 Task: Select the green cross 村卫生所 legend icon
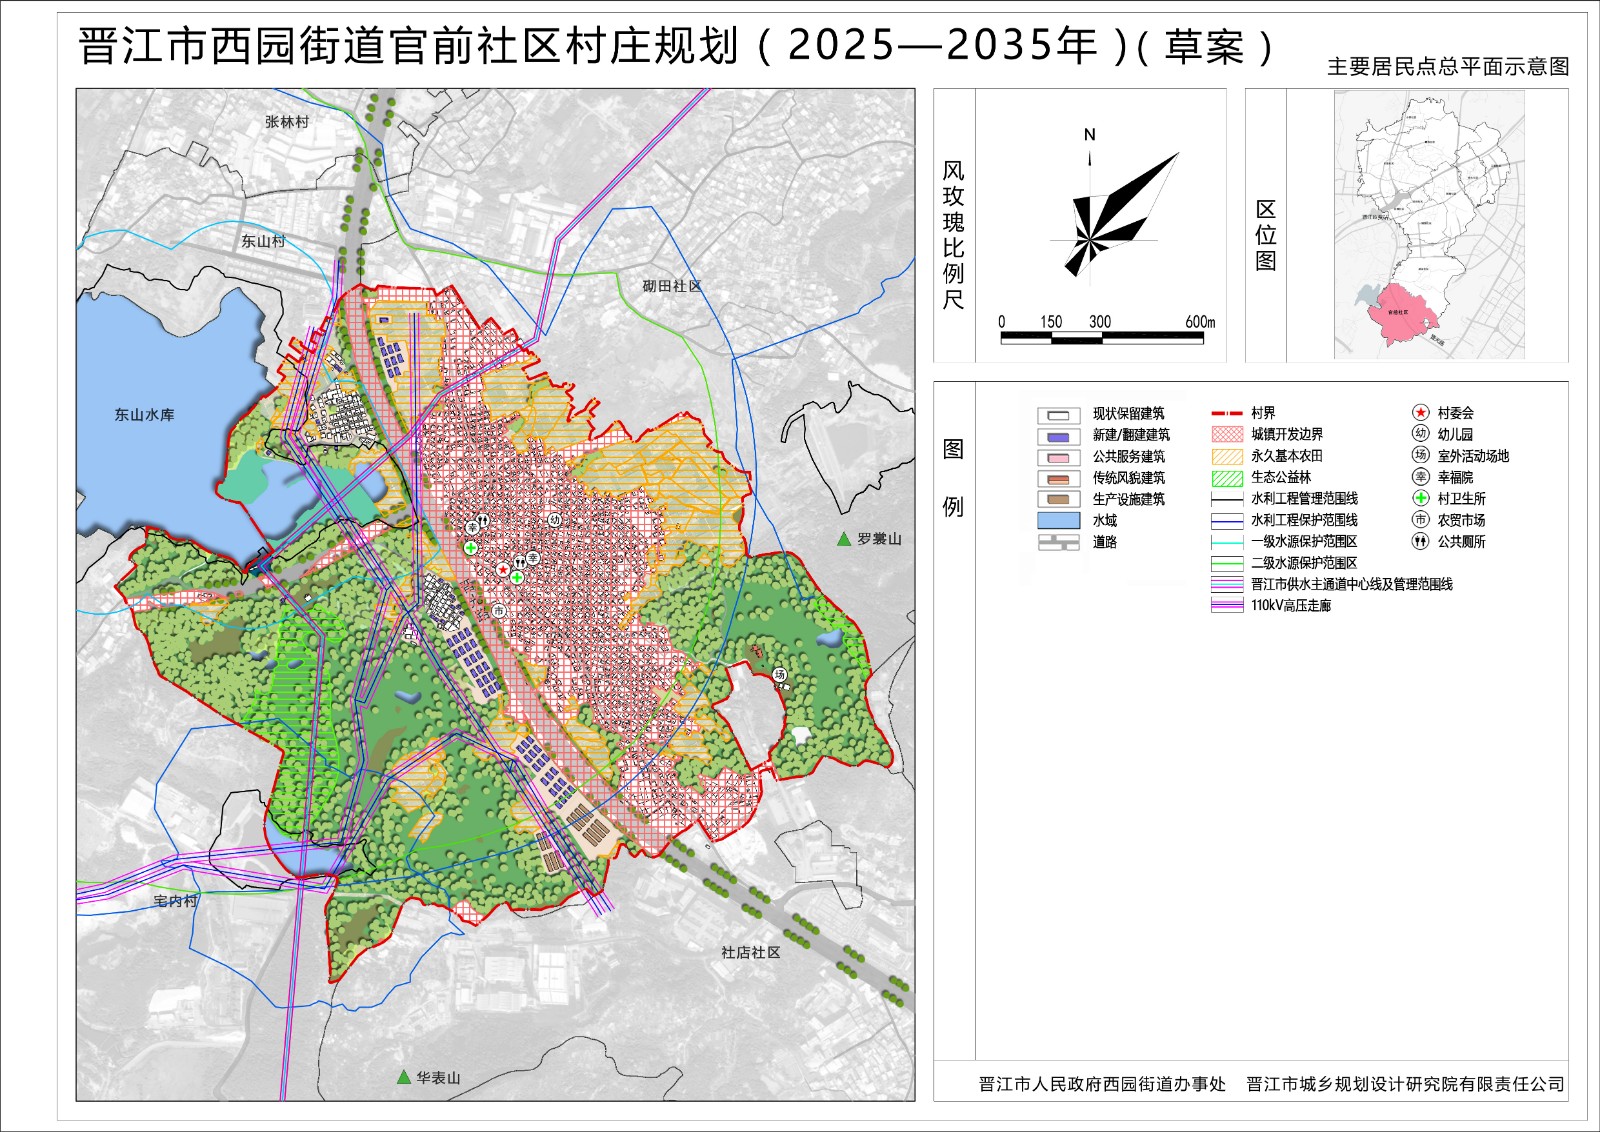coord(1420,498)
